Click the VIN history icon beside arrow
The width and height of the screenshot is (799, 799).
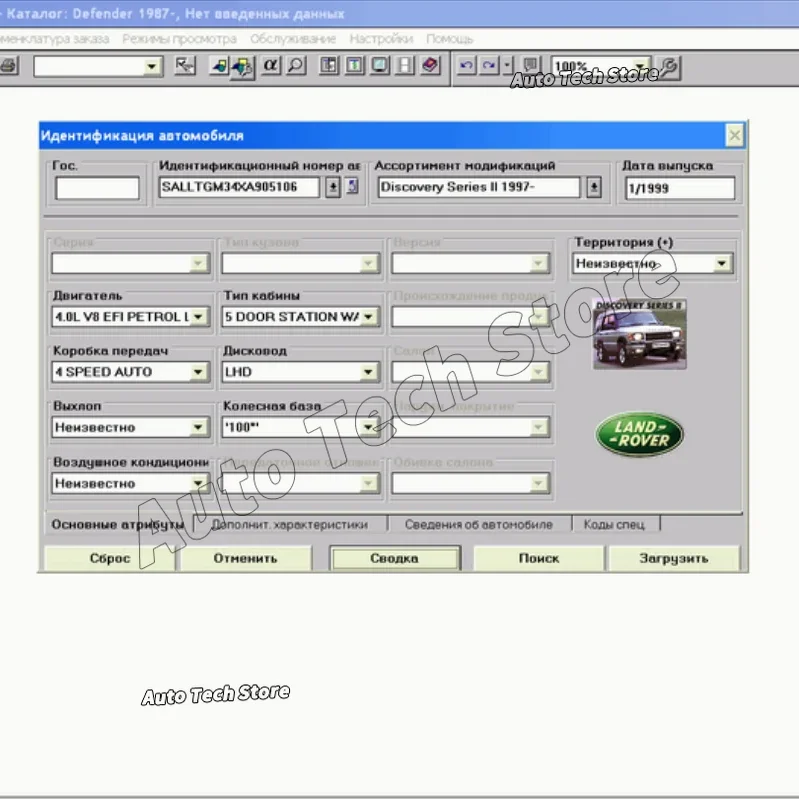pos(352,186)
